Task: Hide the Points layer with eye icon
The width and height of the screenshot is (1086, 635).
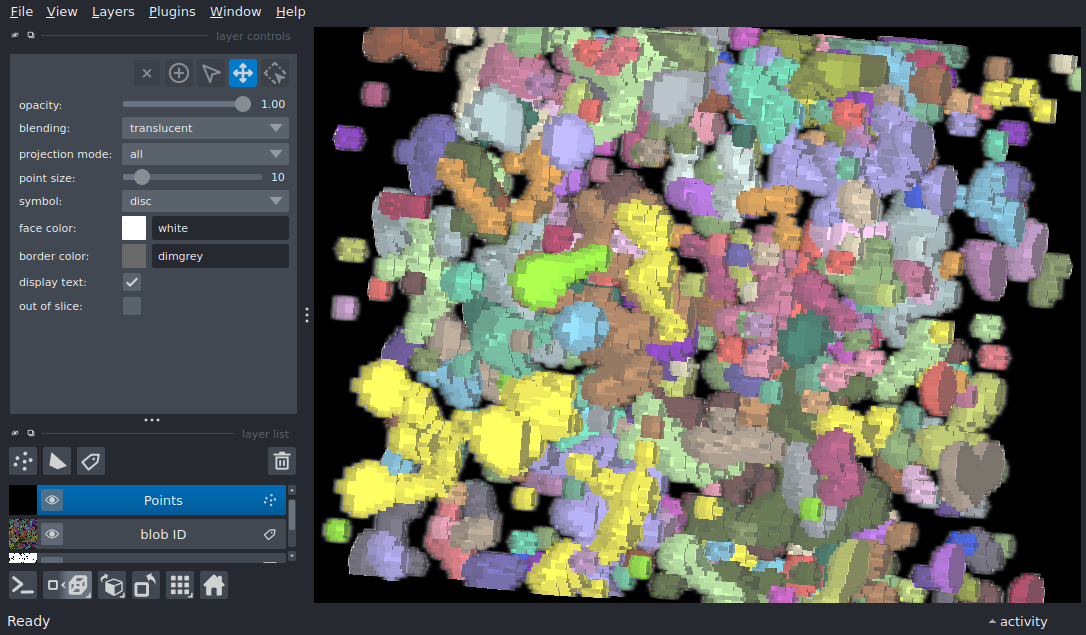Action: pos(52,501)
